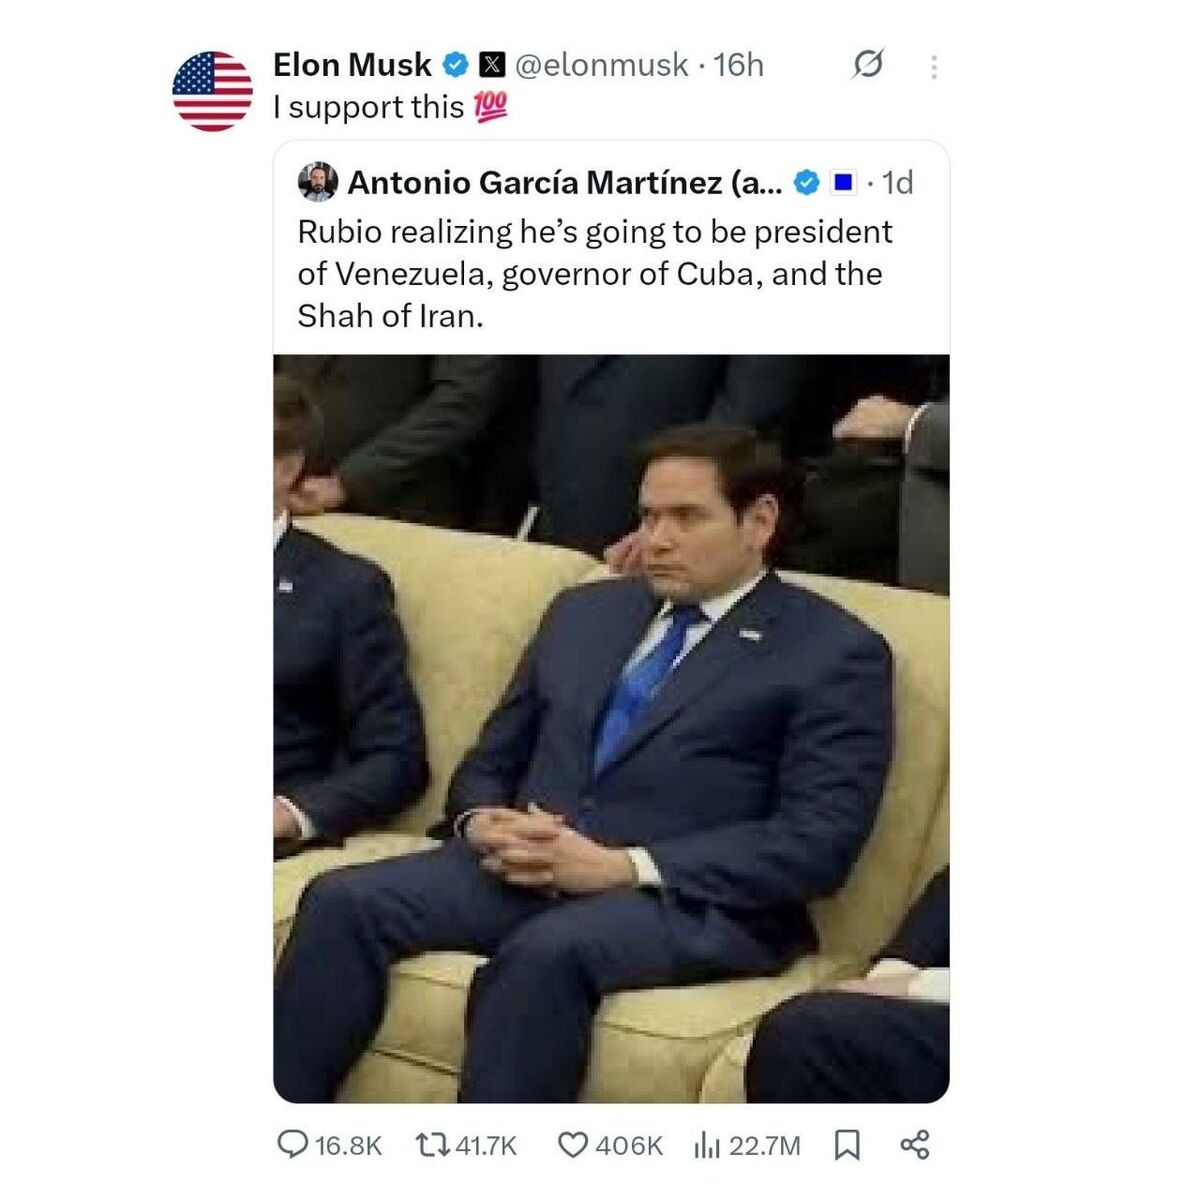Open @elonmusk profile from the handle
The height and width of the screenshot is (1200, 1200).
tap(599, 64)
